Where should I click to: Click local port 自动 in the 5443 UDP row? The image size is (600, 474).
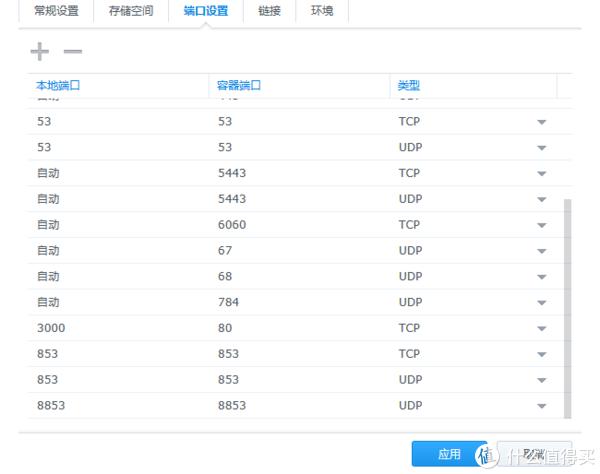48,199
